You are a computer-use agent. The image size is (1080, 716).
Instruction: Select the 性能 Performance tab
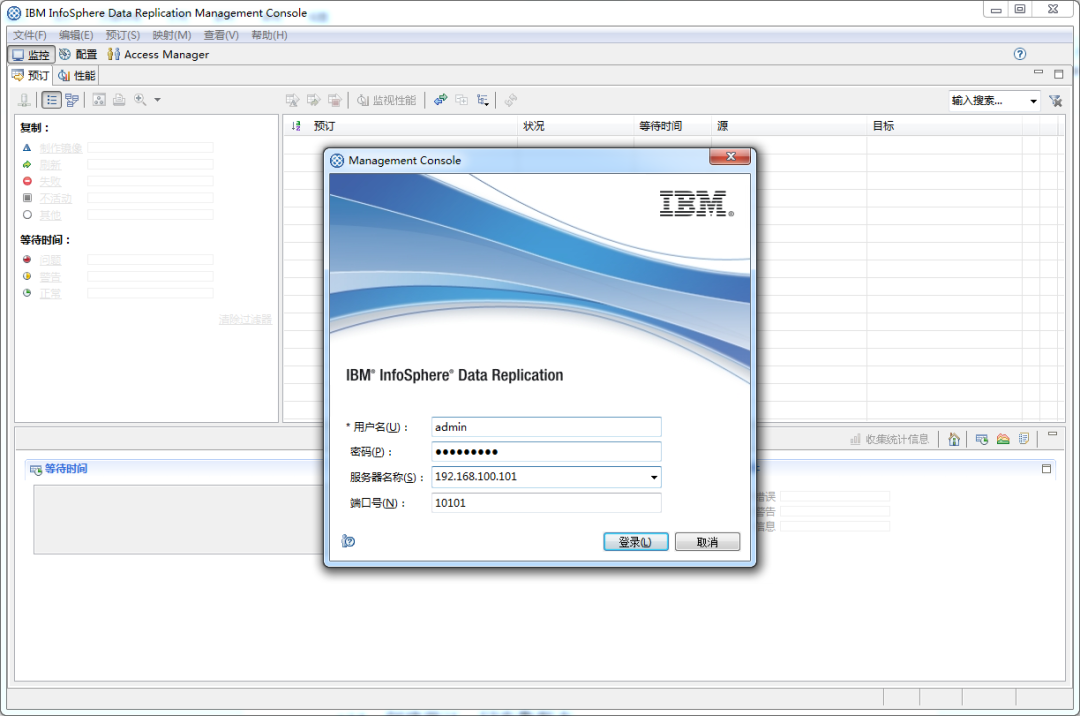(x=76, y=75)
